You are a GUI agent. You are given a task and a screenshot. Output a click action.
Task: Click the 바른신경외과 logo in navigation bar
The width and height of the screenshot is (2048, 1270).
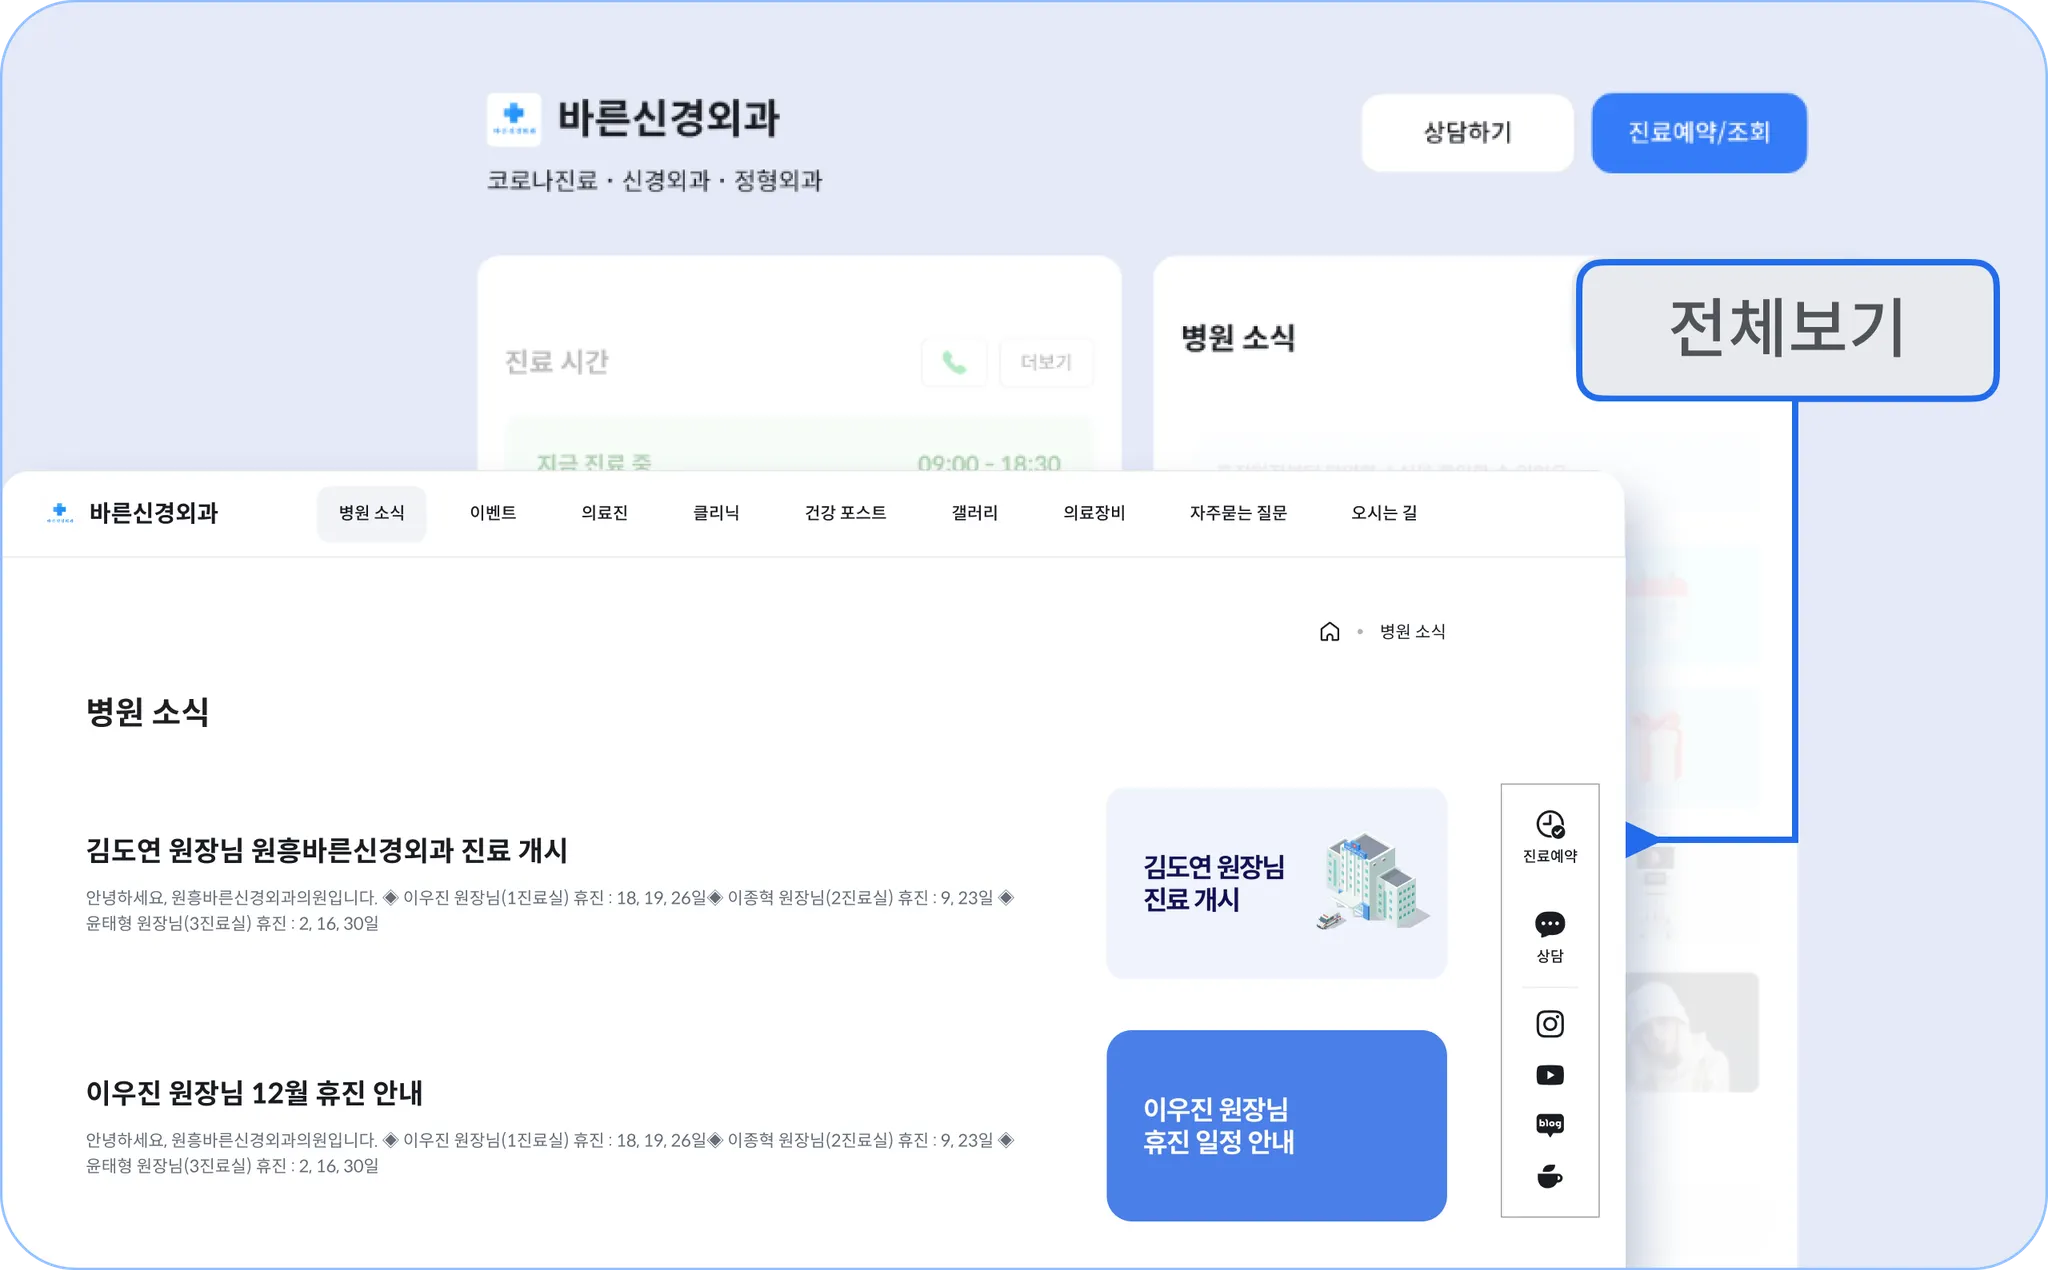click(x=132, y=513)
